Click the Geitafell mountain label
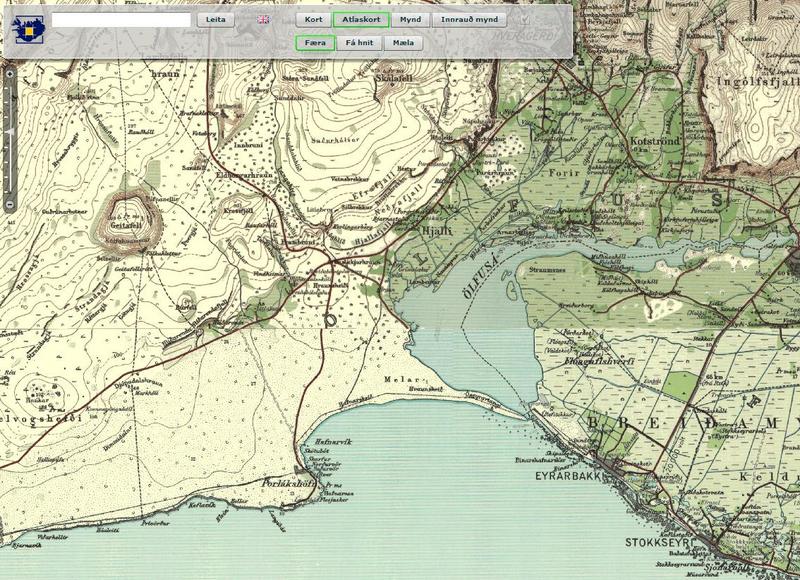800x580 pixels. coord(127,224)
